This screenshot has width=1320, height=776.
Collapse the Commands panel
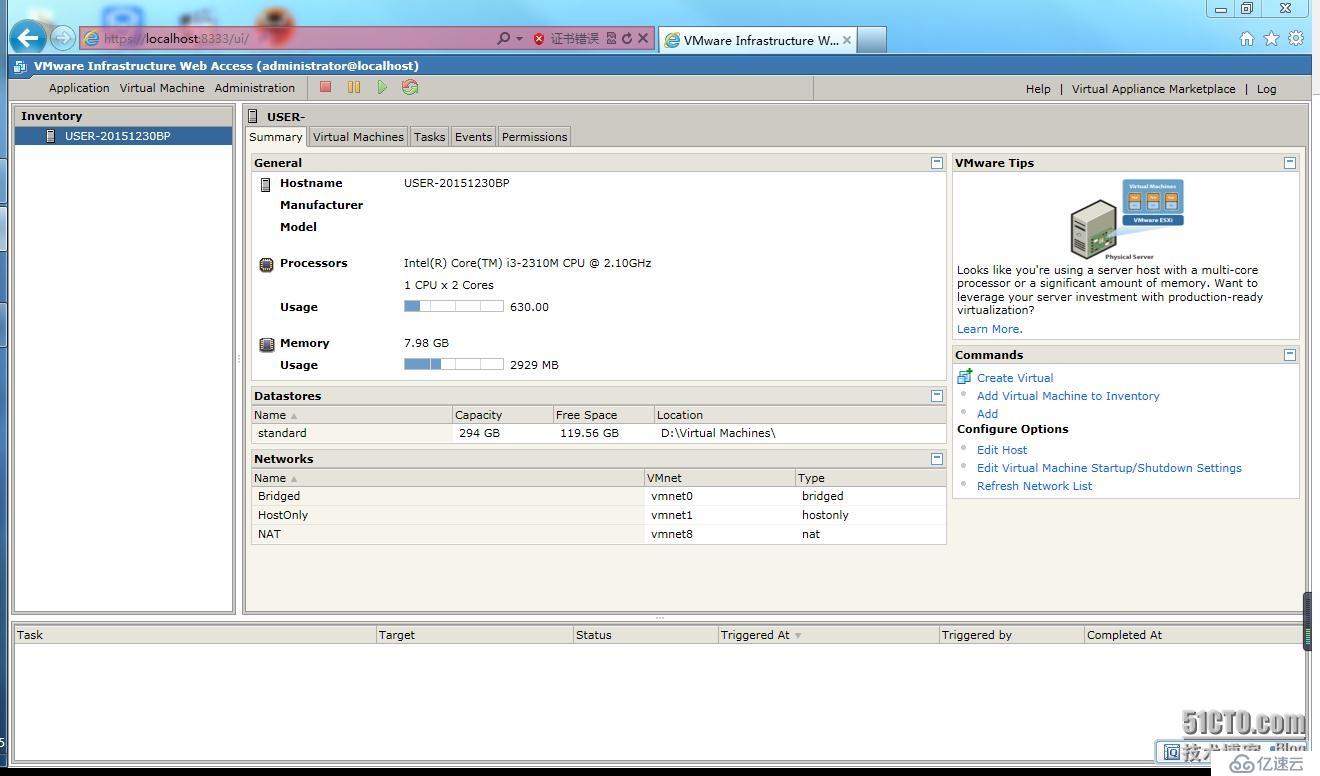pos(1290,354)
